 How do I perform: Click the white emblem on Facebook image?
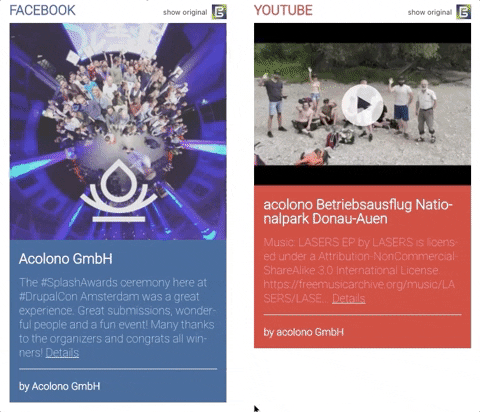coord(119,191)
